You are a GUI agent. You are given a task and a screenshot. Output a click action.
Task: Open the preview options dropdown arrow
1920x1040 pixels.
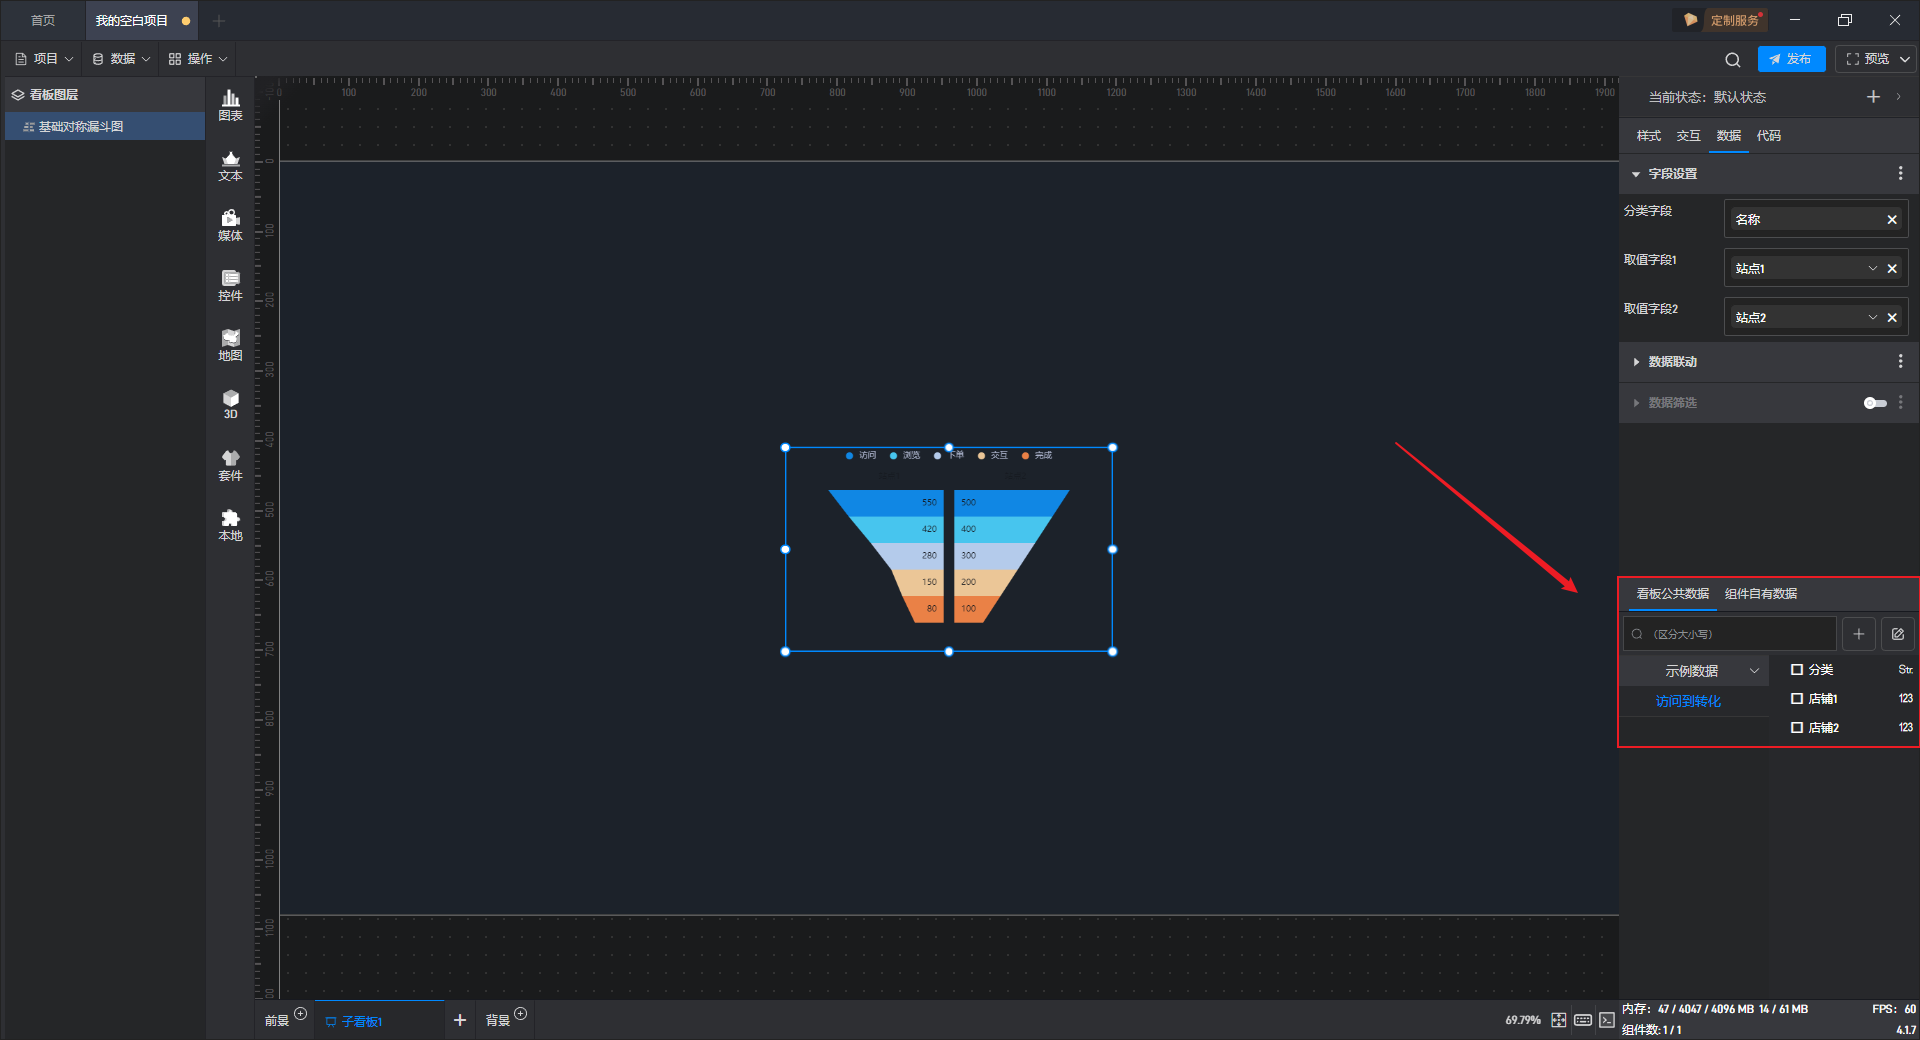[1905, 59]
